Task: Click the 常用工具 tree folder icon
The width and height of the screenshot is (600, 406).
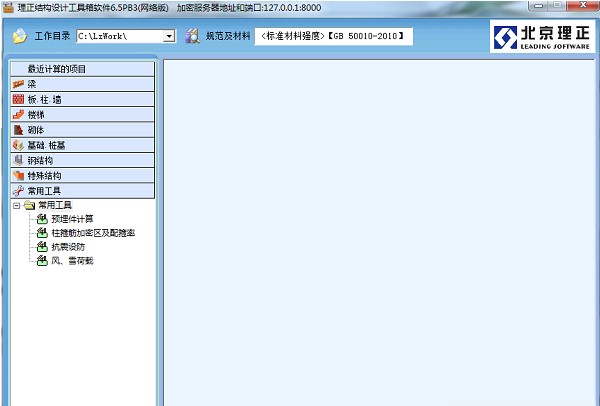Action: (29, 205)
